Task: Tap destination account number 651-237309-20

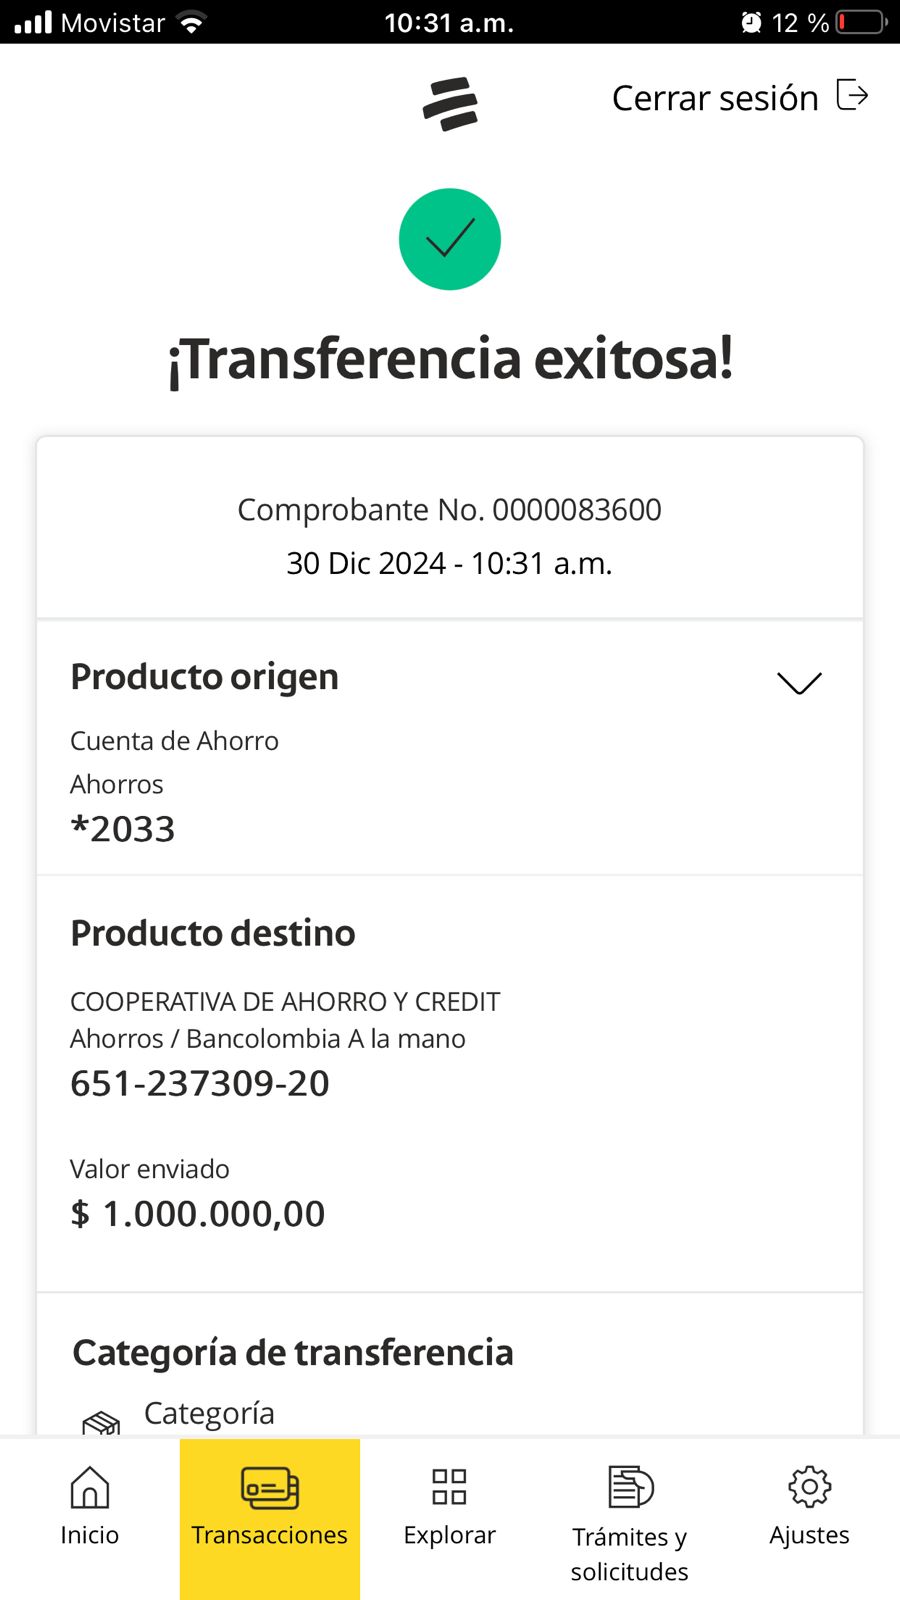Action: [200, 1083]
